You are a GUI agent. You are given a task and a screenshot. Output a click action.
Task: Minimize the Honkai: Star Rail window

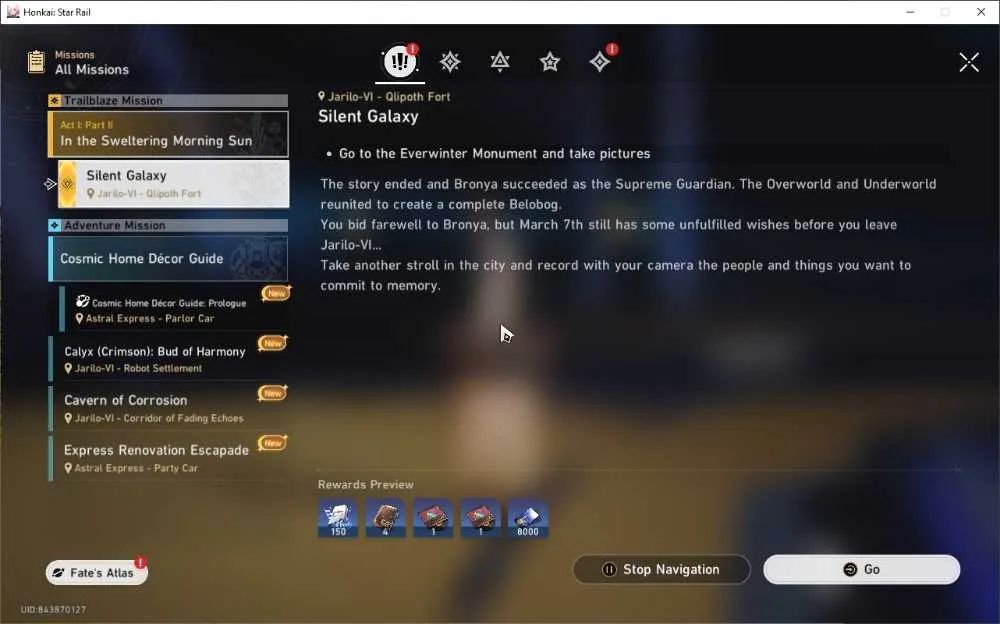910,11
